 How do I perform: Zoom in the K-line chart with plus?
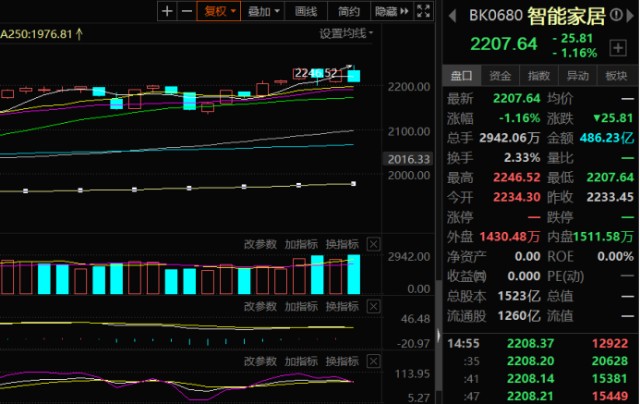point(166,11)
